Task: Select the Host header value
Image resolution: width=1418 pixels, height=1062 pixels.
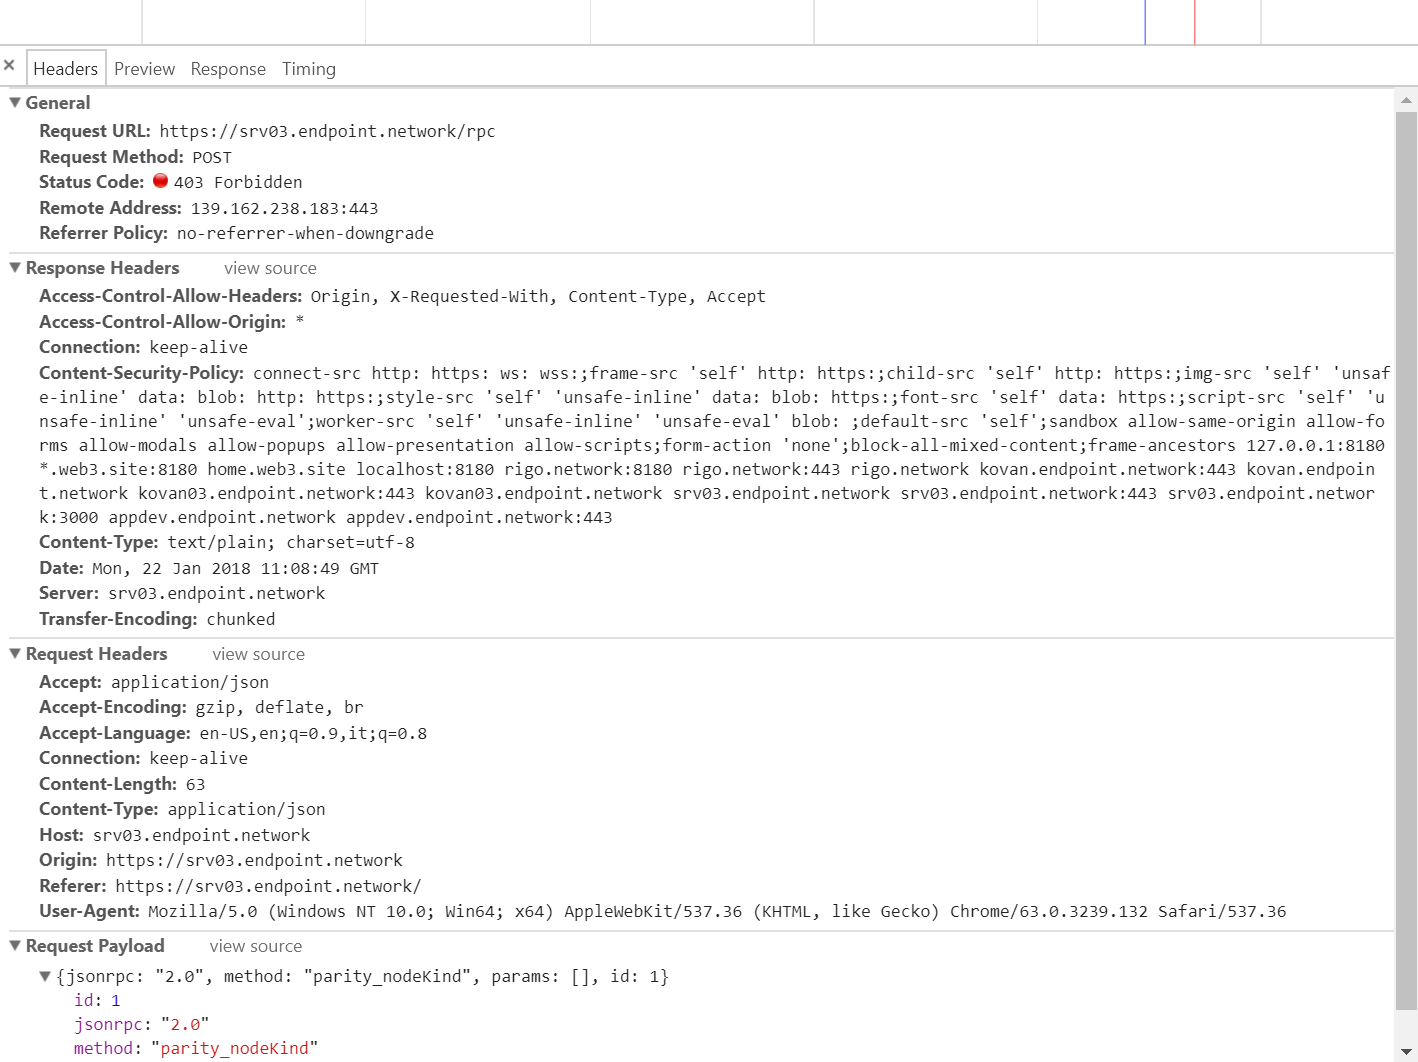Action: (201, 835)
